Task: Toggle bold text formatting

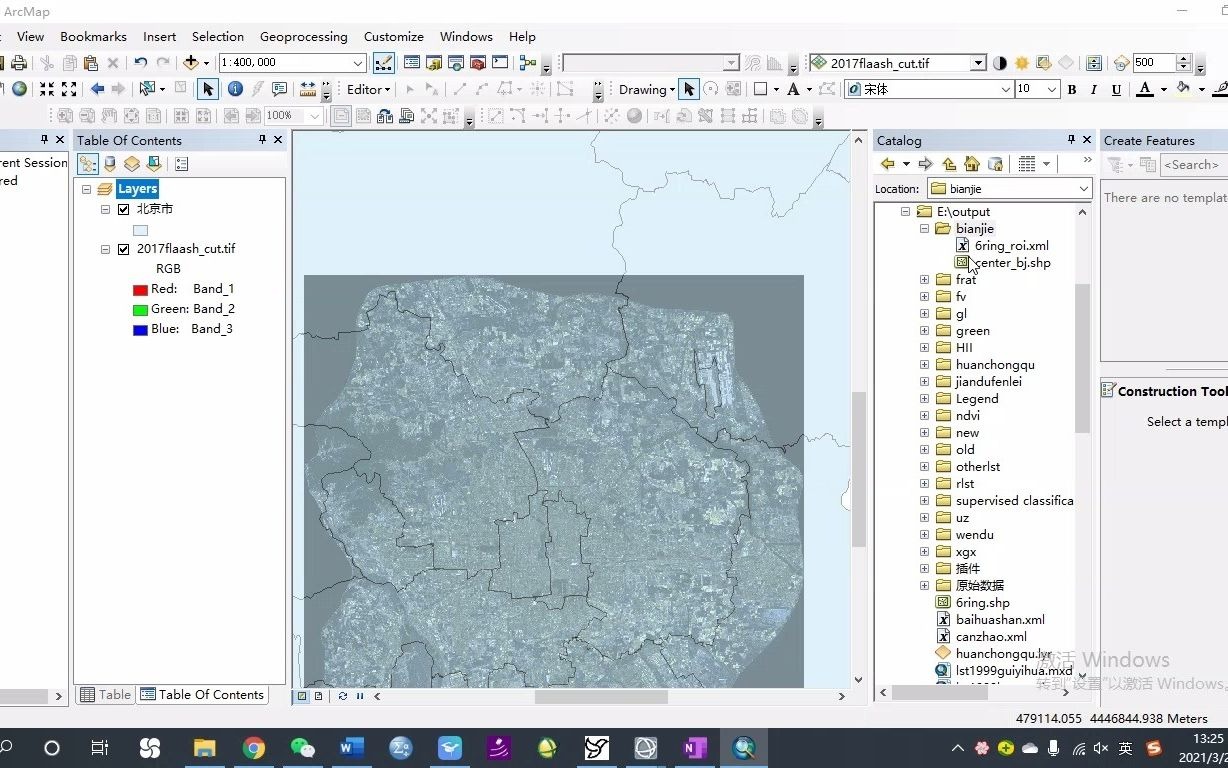Action: [x=1072, y=90]
